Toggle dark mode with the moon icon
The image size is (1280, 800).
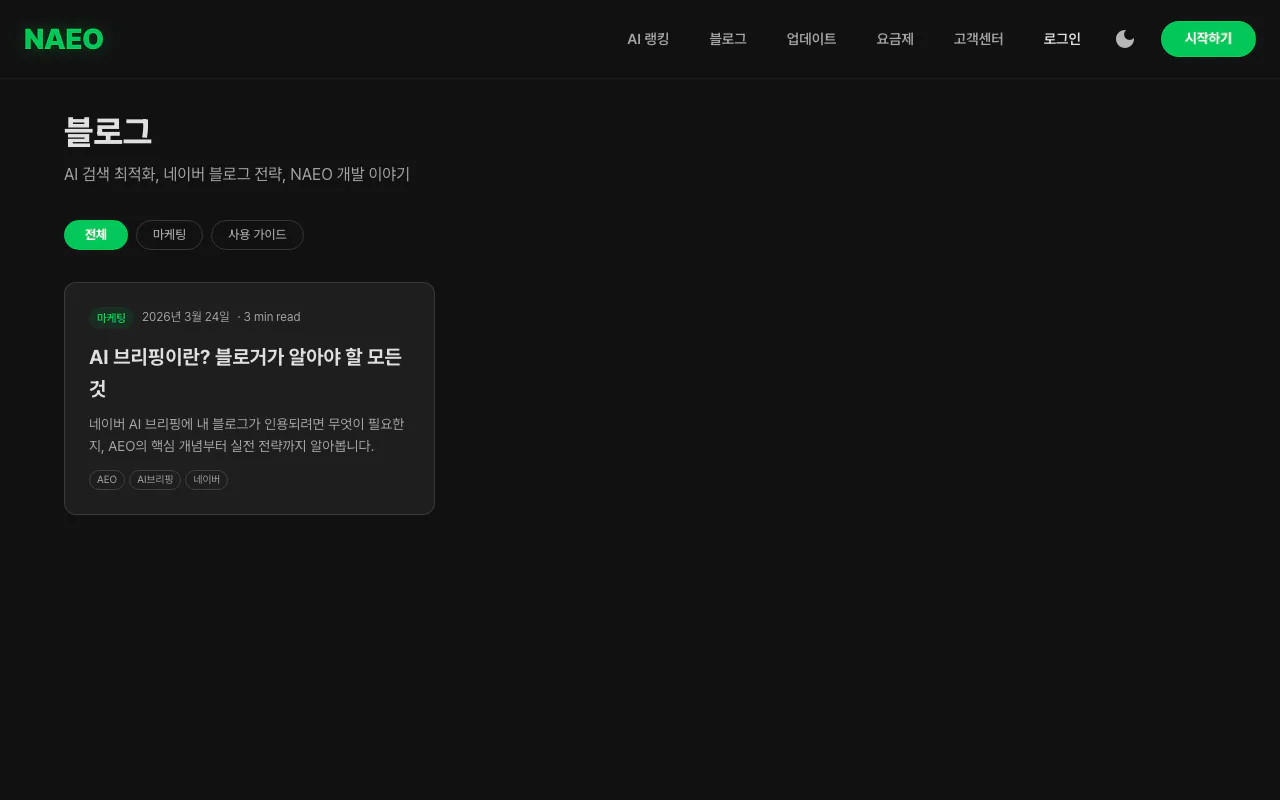point(1125,39)
